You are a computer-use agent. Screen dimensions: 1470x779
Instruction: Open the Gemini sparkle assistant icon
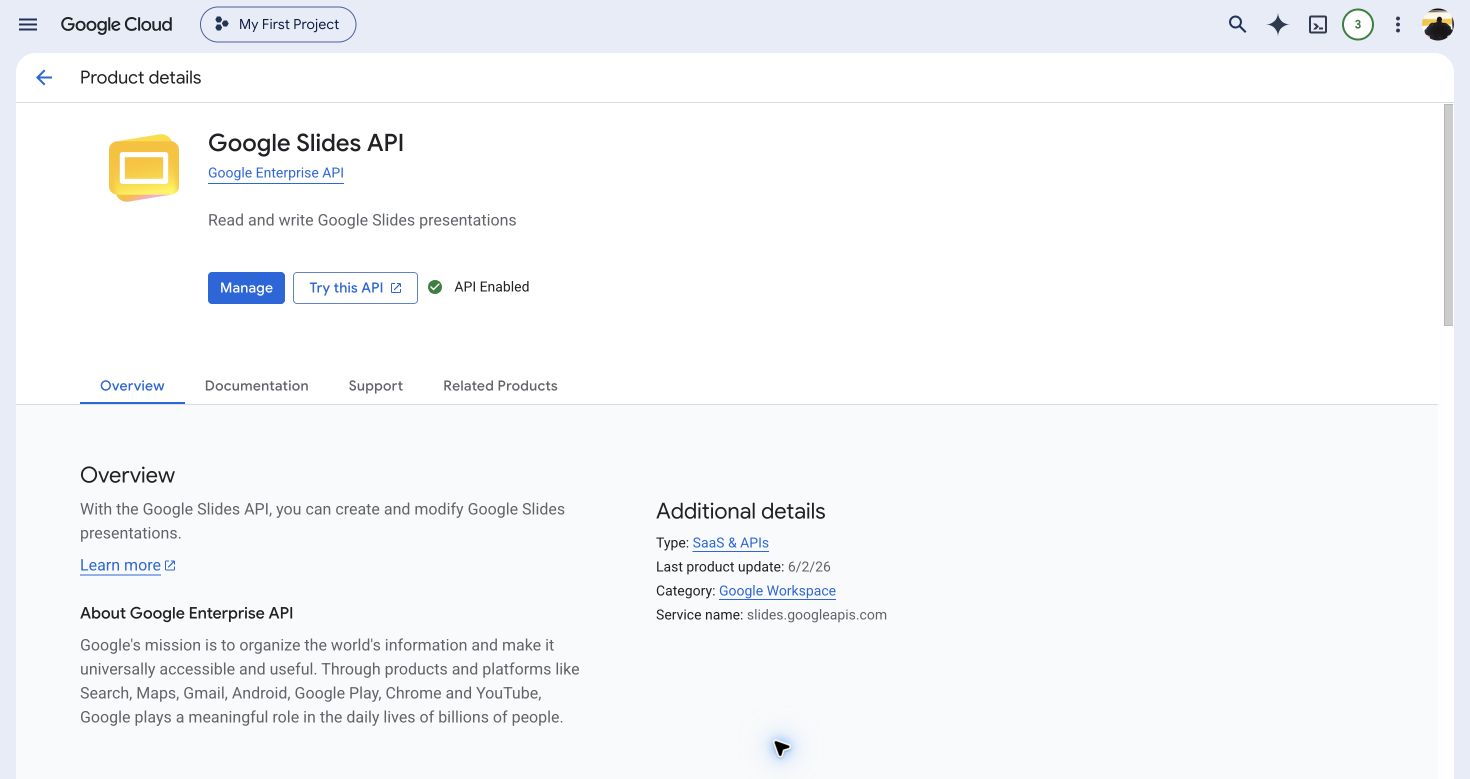point(1277,25)
